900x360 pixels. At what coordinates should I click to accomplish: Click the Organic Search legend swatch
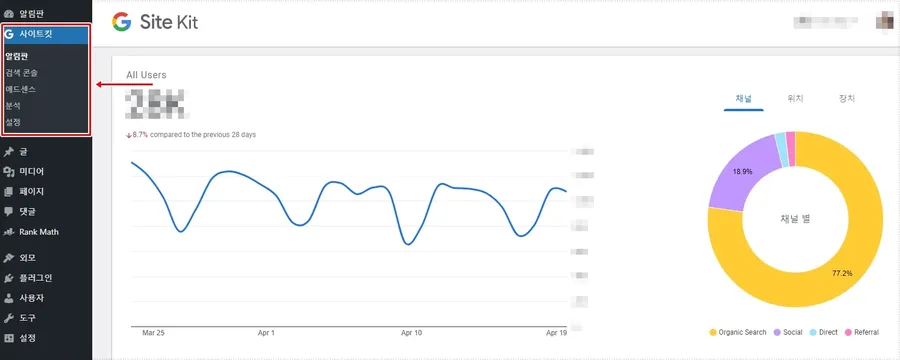point(713,332)
